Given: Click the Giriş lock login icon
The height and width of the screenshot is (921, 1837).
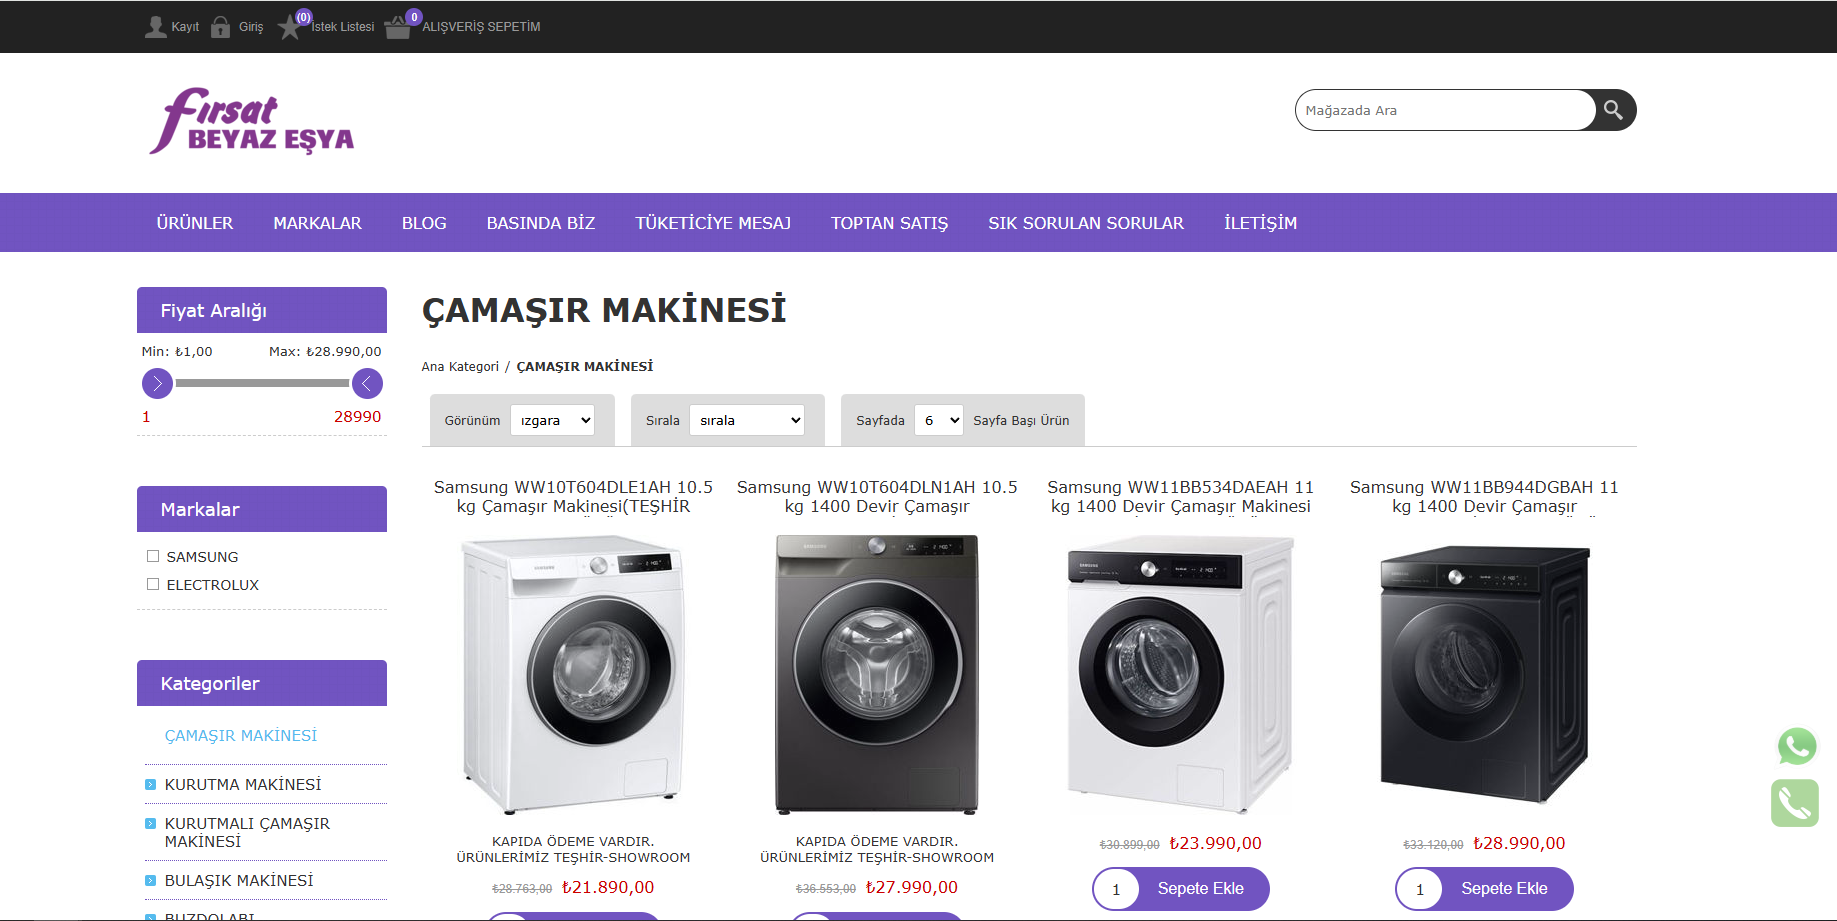Looking at the screenshot, I should point(221,27).
